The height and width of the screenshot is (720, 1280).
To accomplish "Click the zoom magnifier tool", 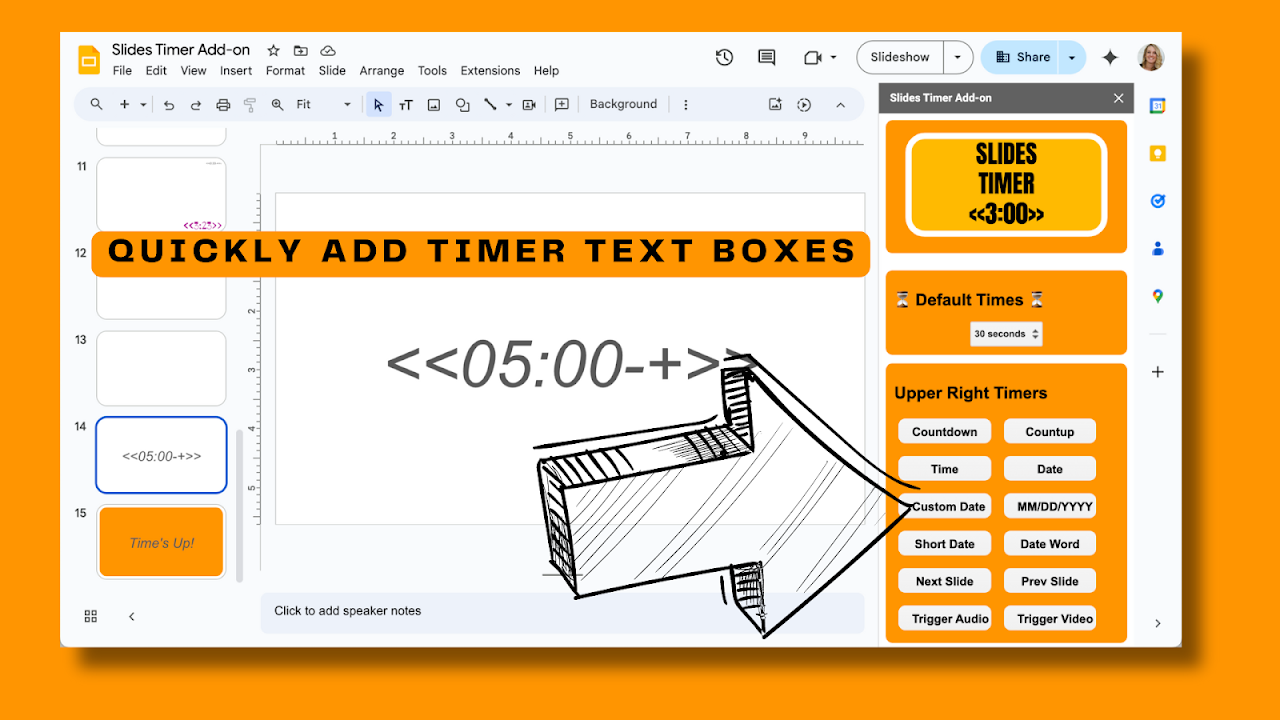I will coord(277,104).
